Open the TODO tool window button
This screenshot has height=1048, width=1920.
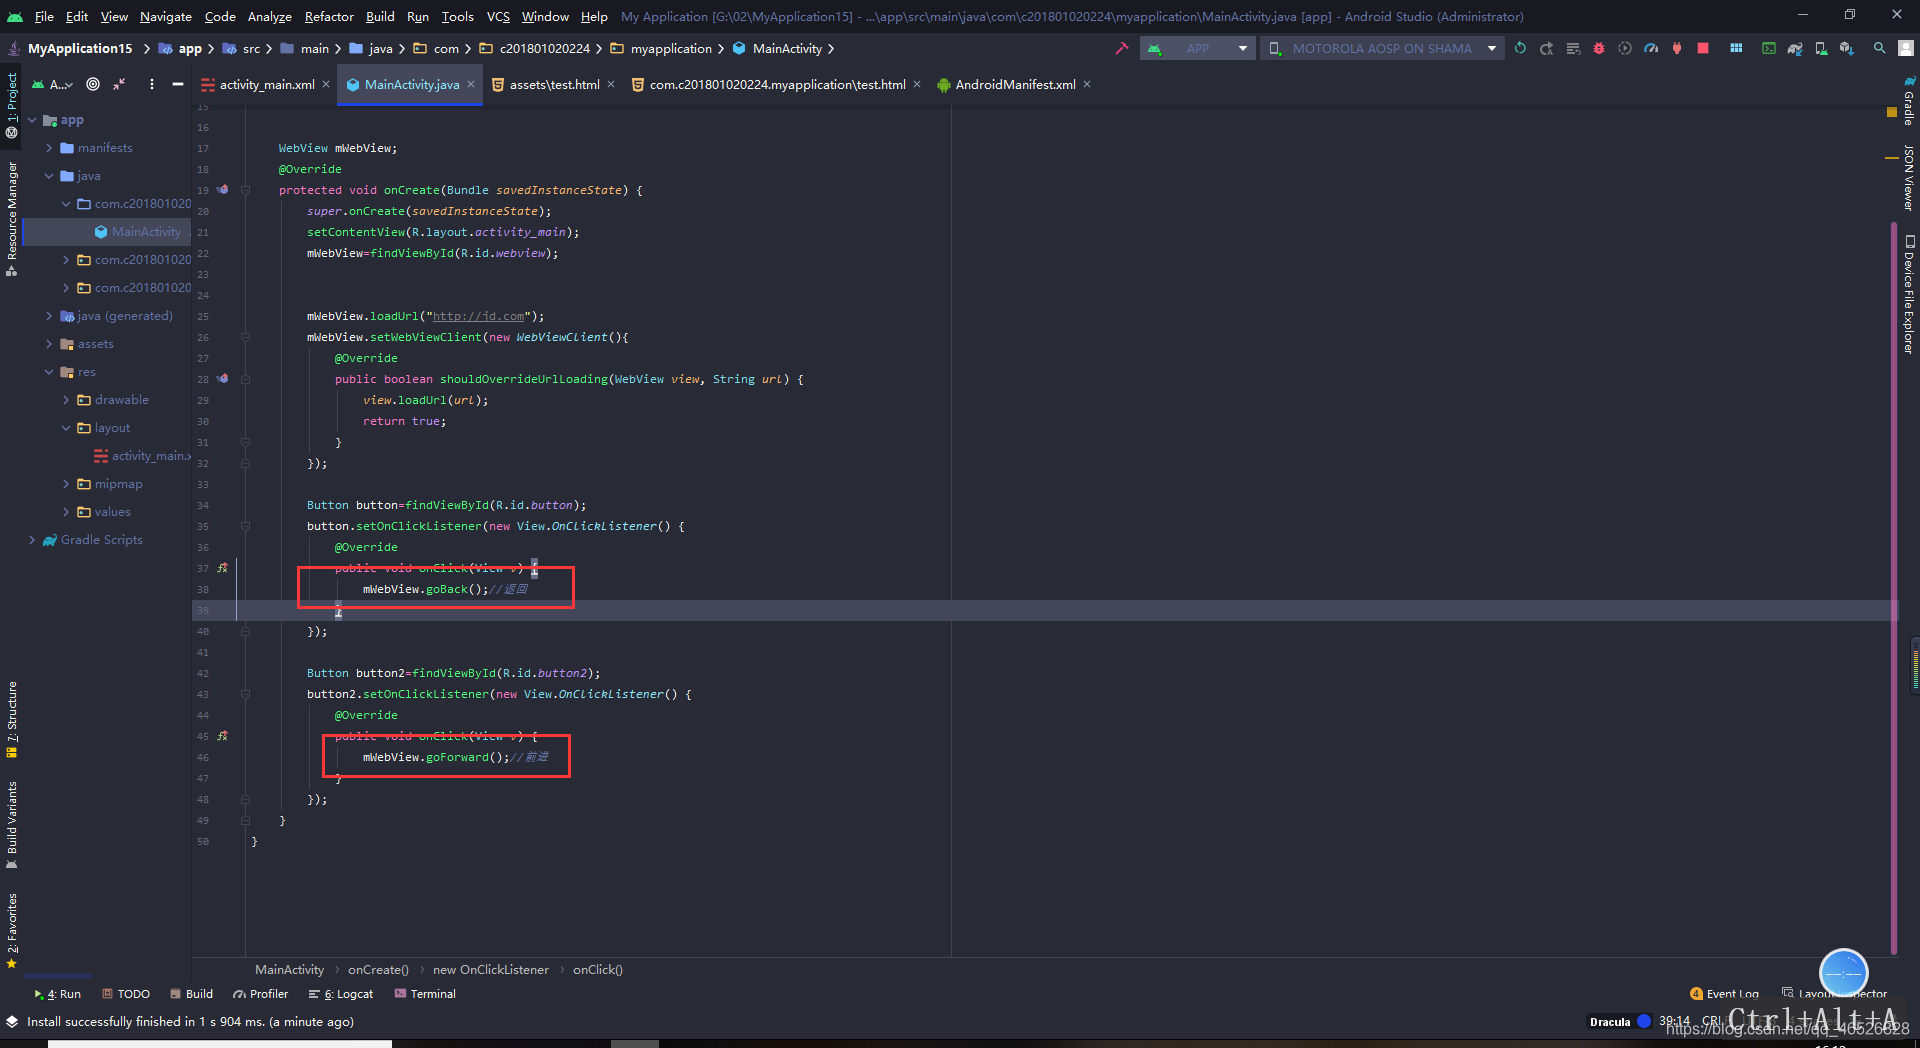pos(126,994)
